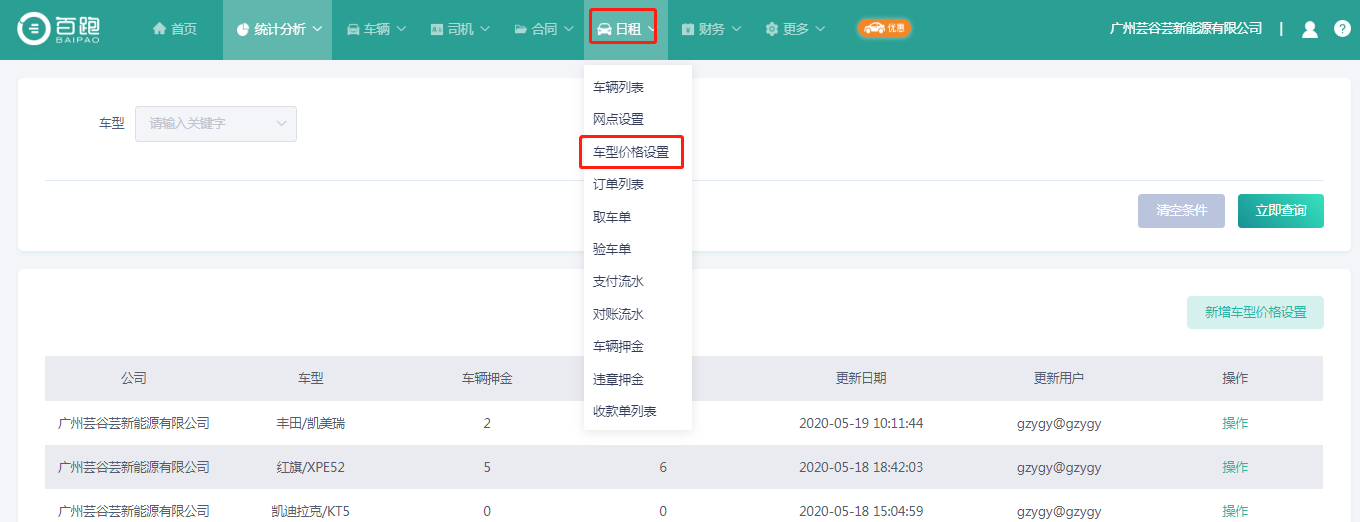Image resolution: width=1360 pixels, height=522 pixels.
Task: Go to 首页 home page
Action: (174, 29)
